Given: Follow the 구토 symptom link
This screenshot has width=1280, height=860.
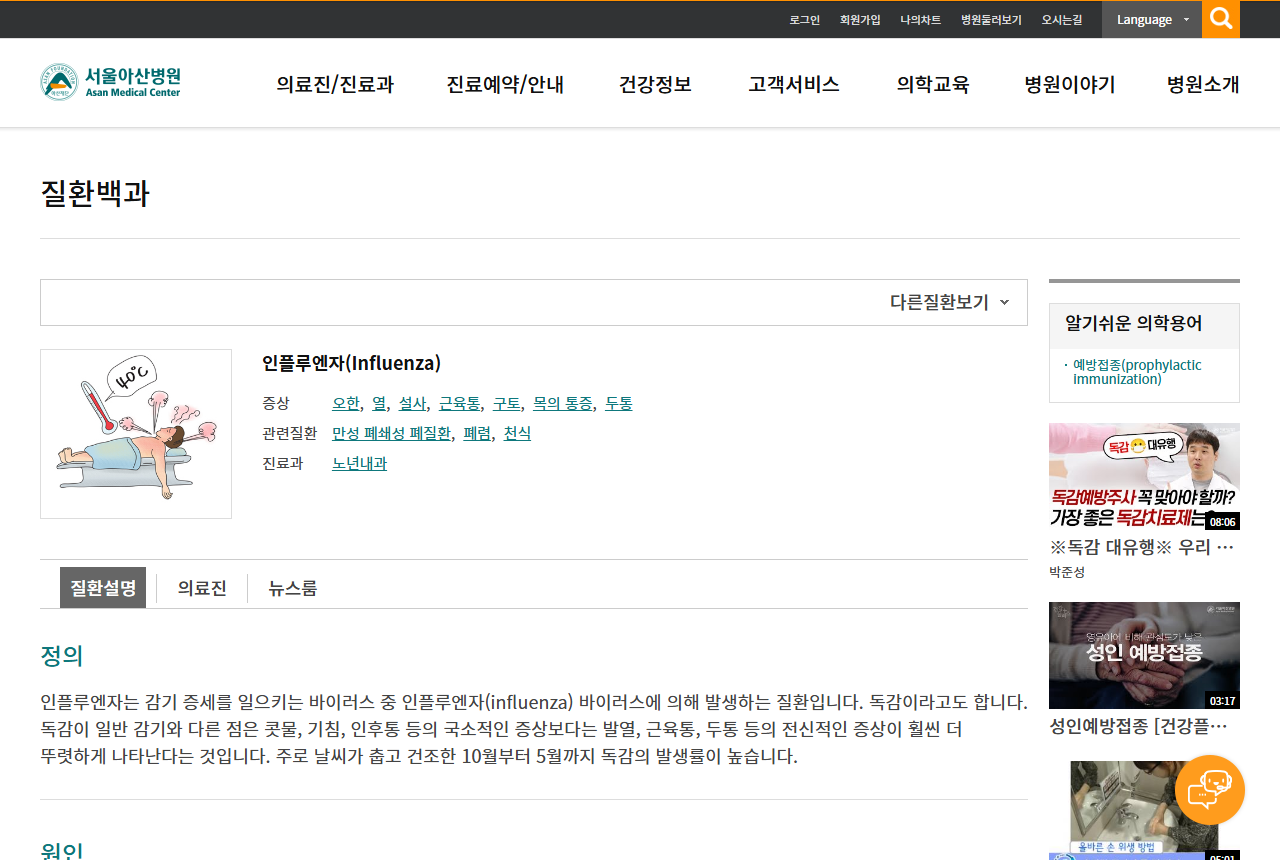Looking at the screenshot, I should (507, 403).
